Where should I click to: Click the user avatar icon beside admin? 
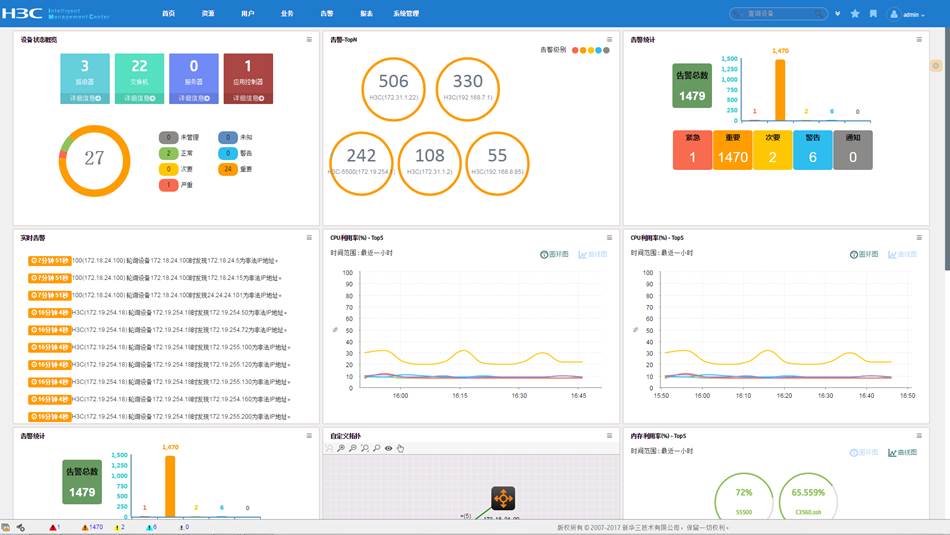[x=894, y=14]
